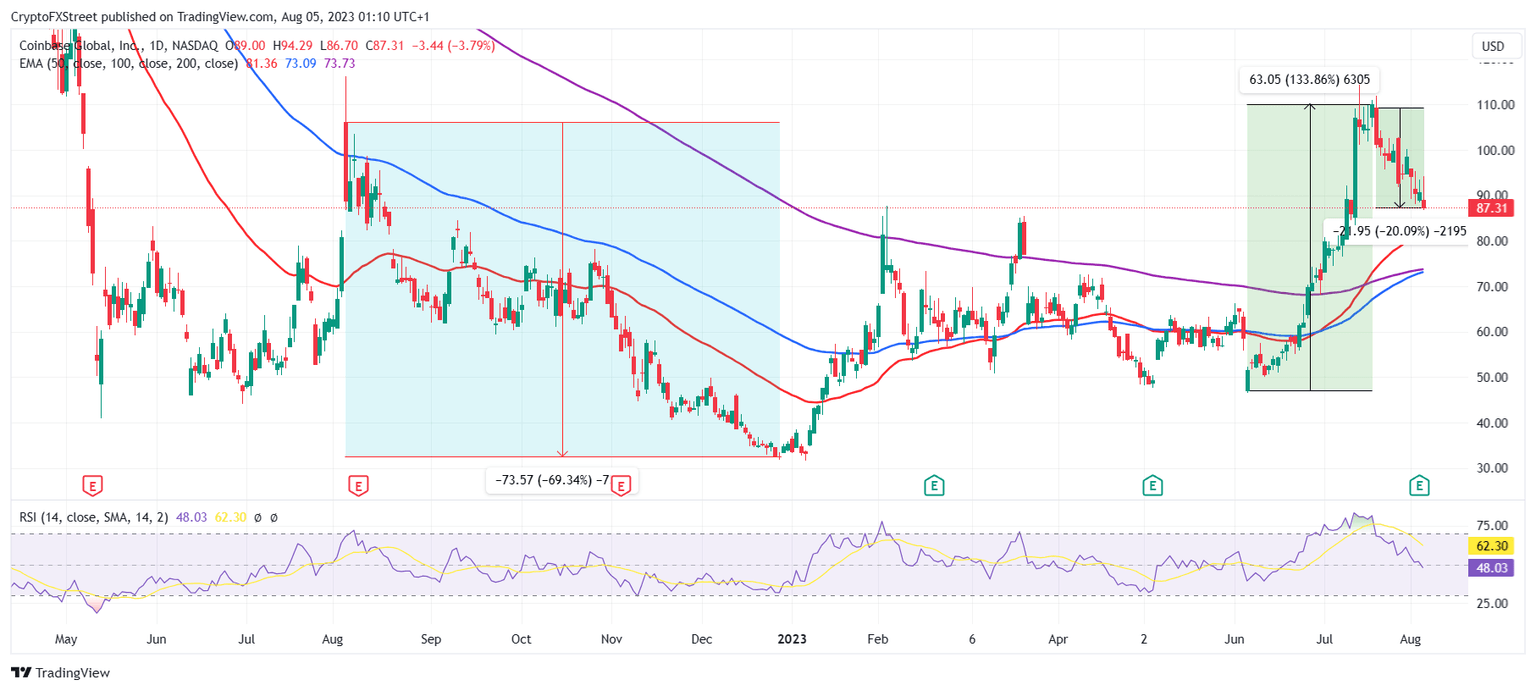
Task: Click the −21.95 (−20.09%) measurement label
Action: (x=1400, y=230)
